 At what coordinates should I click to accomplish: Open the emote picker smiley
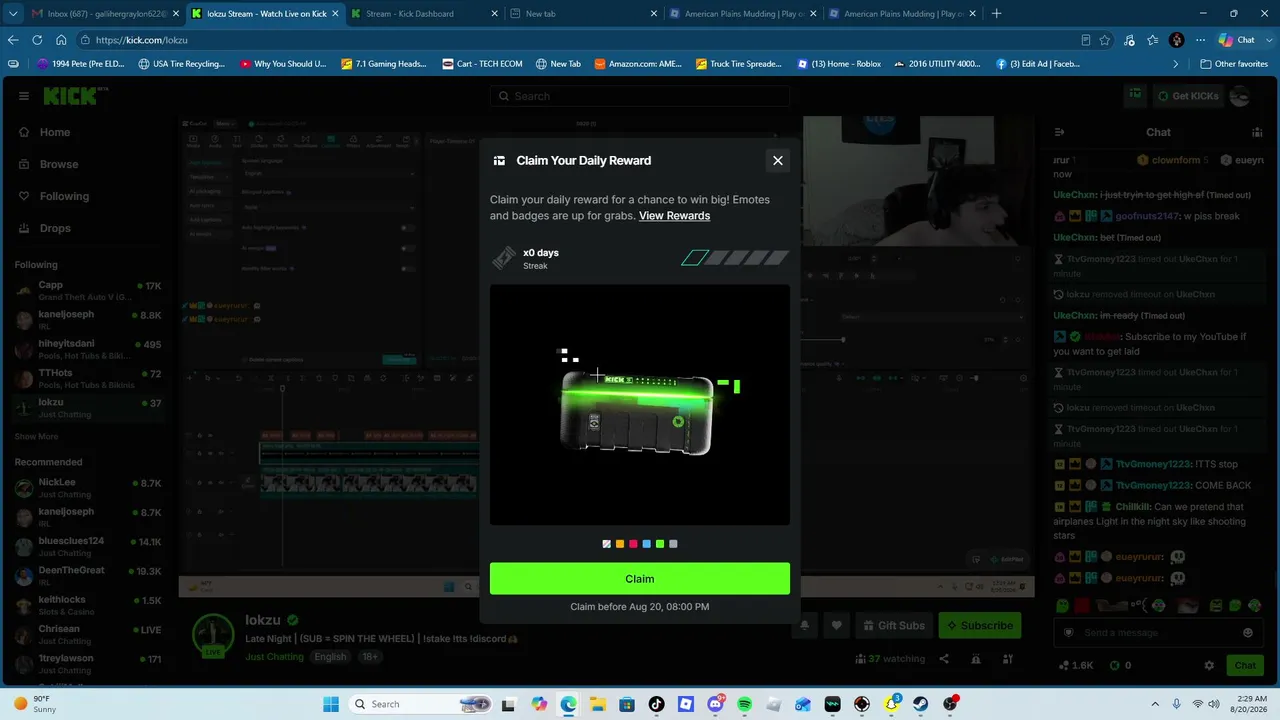click(x=1247, y=633)
